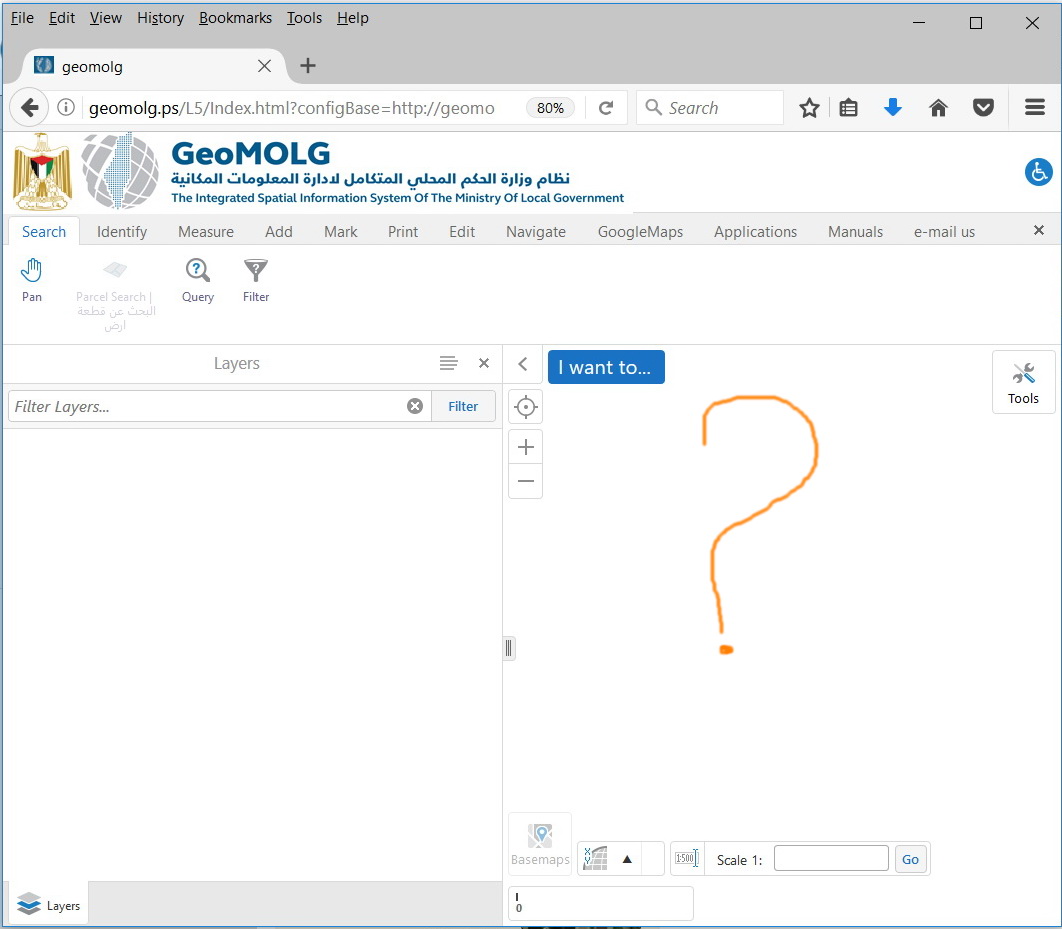The width and height of the screenshot is (1062, 929).
Task: Switch to the Edit ribbon tab
Action: click(x=462, y=232)
